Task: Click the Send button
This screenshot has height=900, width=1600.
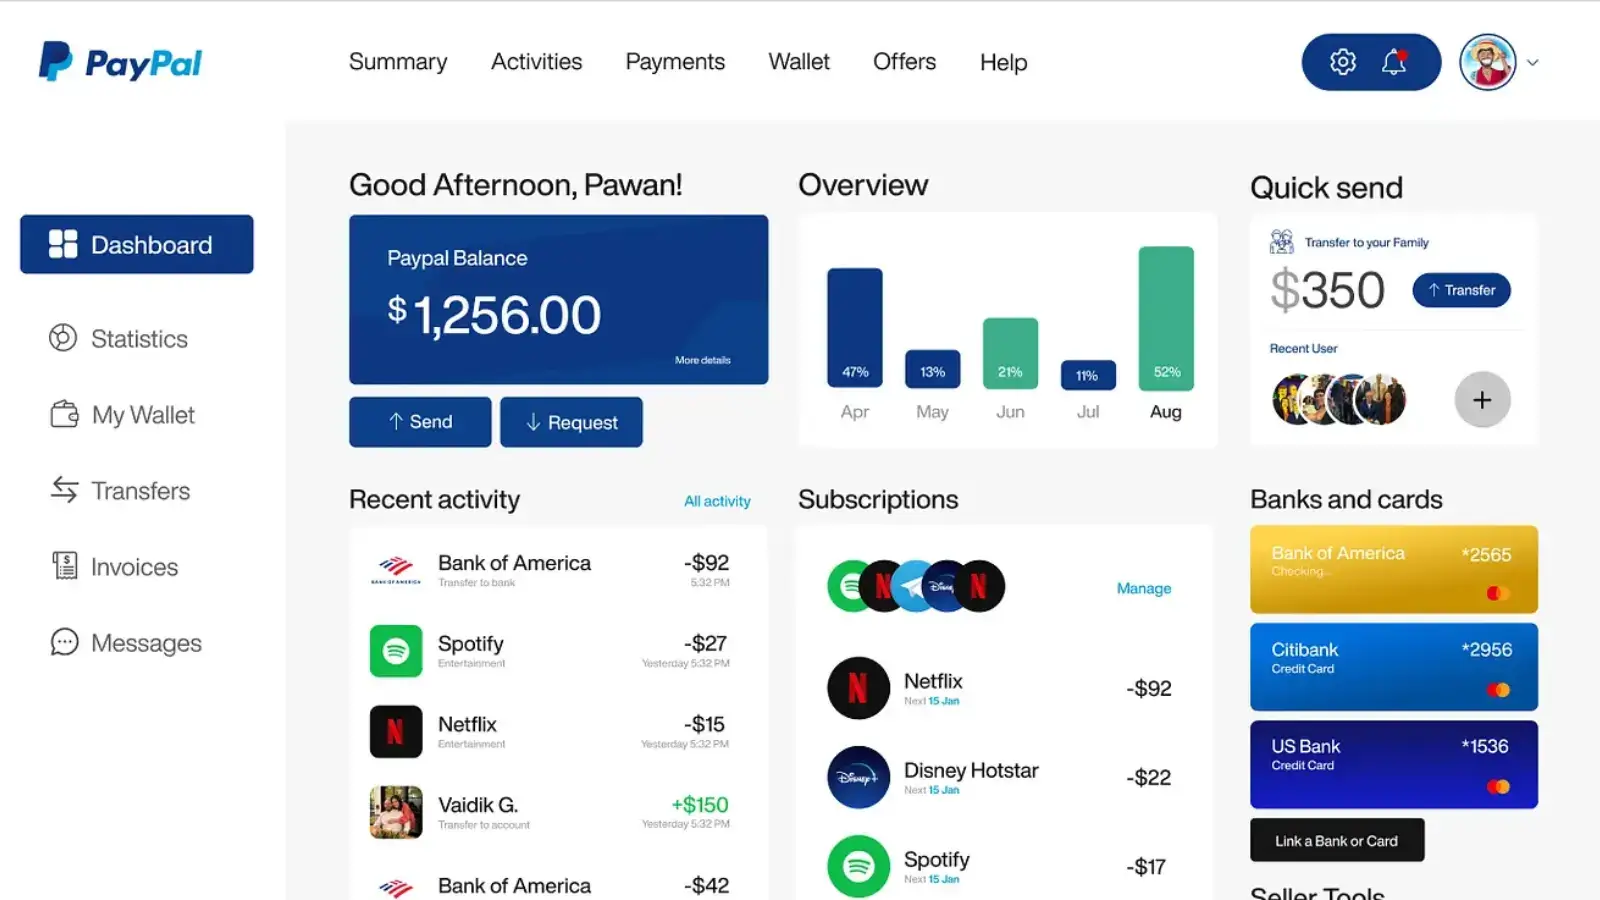Action: click(419, 421)
